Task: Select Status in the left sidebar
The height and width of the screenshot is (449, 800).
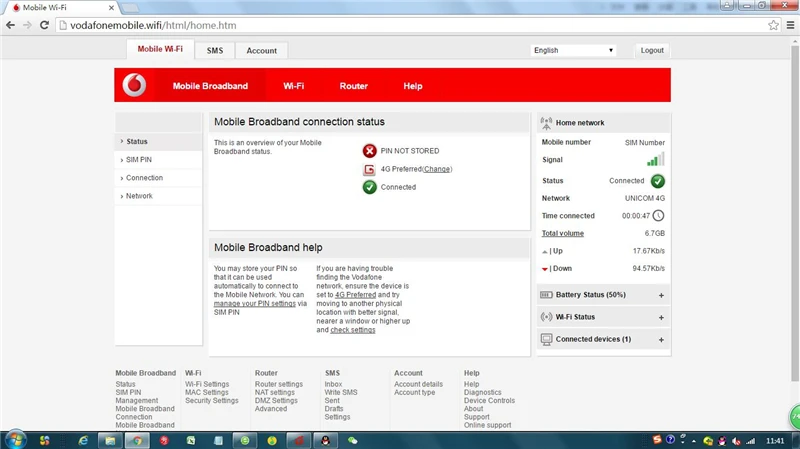Action: pos(159,141)
